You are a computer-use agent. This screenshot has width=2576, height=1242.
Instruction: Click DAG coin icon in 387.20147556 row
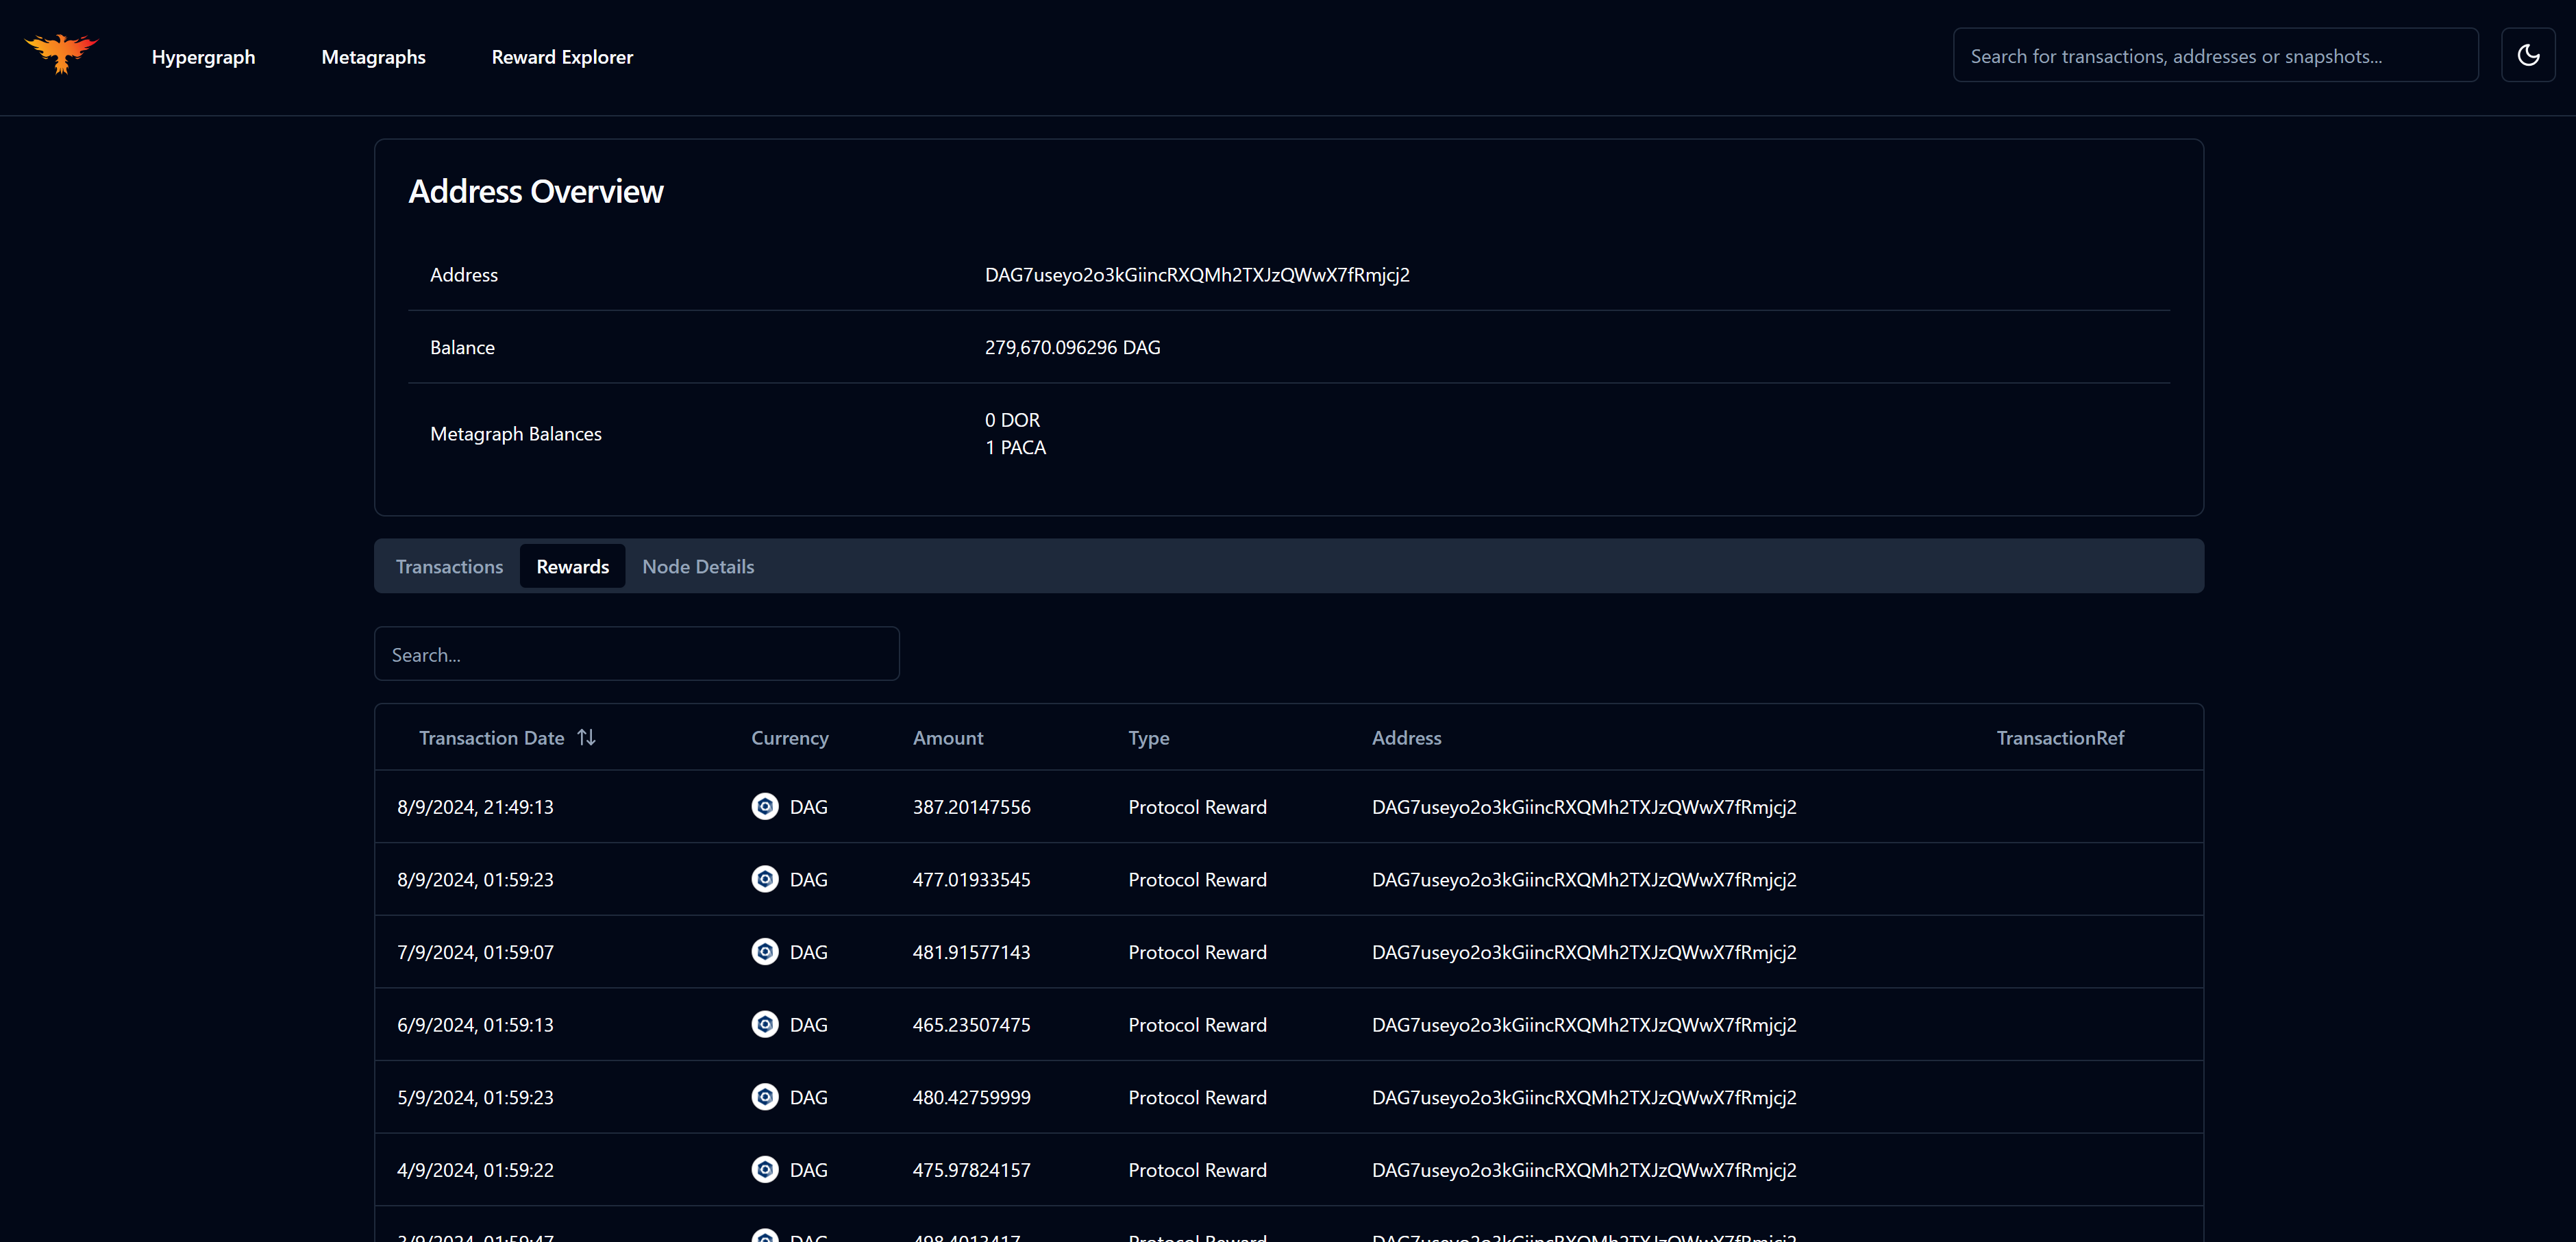(x=765, y=806)
